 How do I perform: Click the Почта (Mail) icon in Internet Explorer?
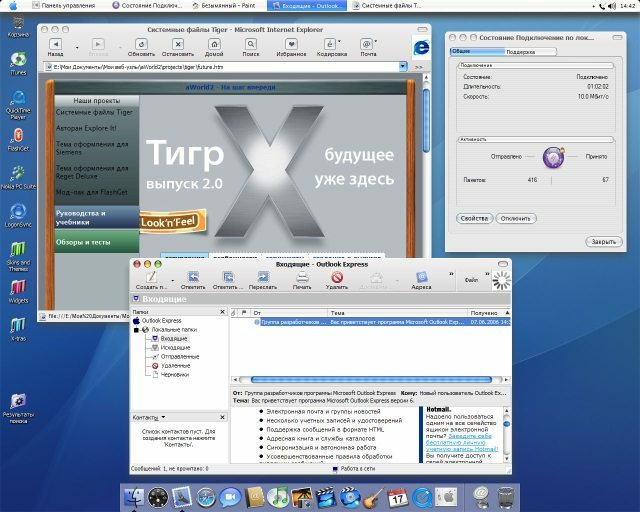click(x=367, y=44)
